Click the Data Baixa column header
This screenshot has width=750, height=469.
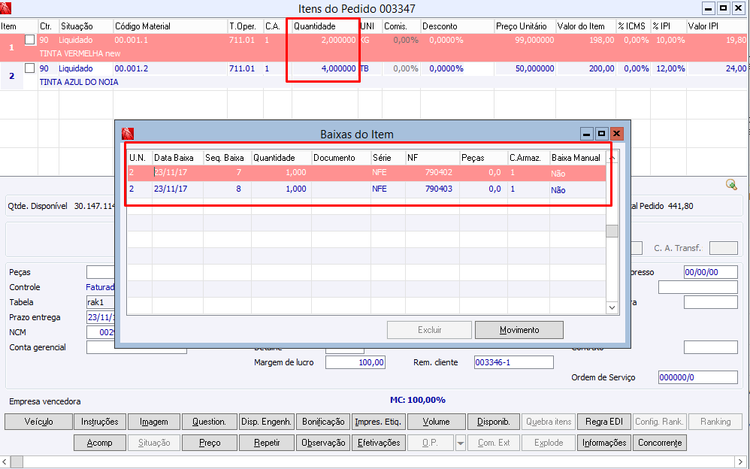click(x=177, y=158)
